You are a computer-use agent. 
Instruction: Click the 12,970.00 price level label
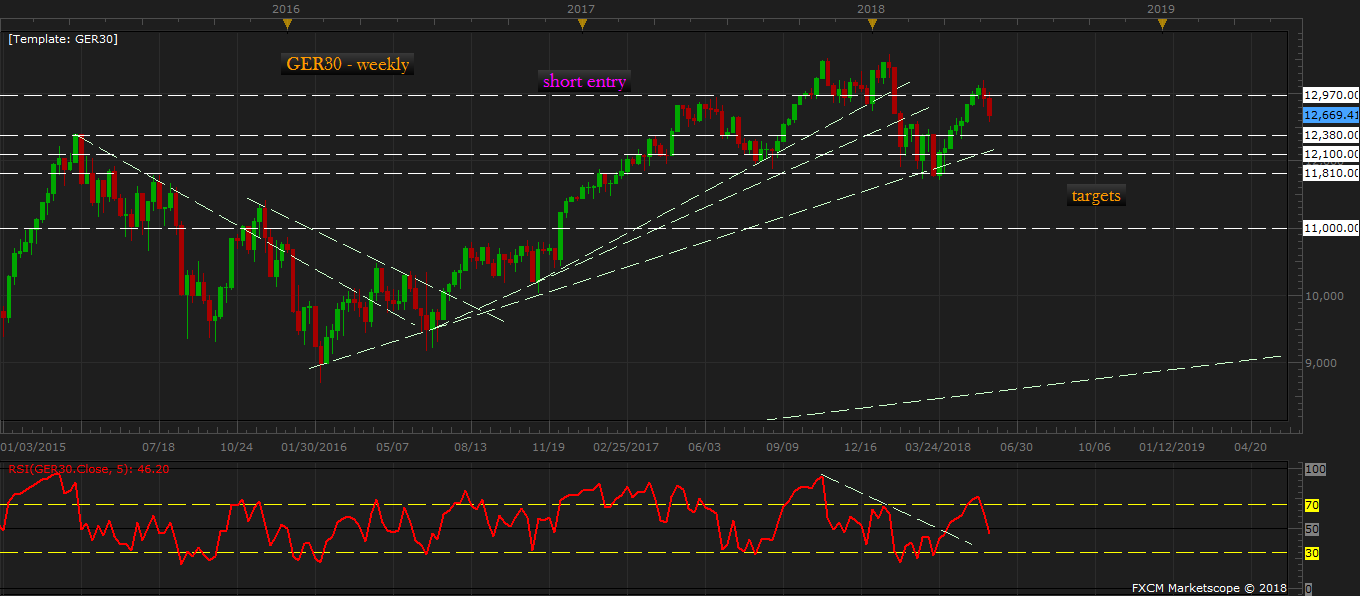point(1330,95)
